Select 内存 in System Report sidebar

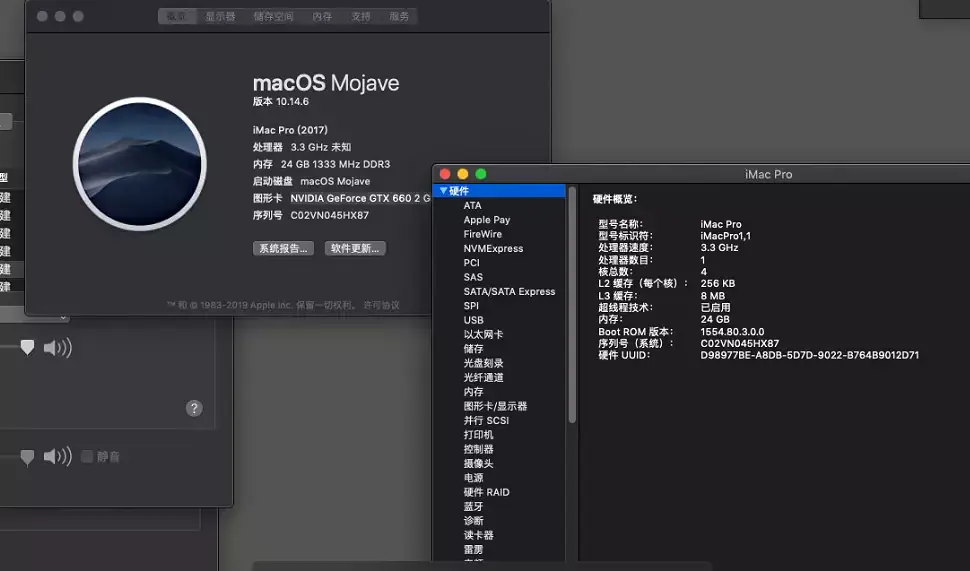(473, 392)
